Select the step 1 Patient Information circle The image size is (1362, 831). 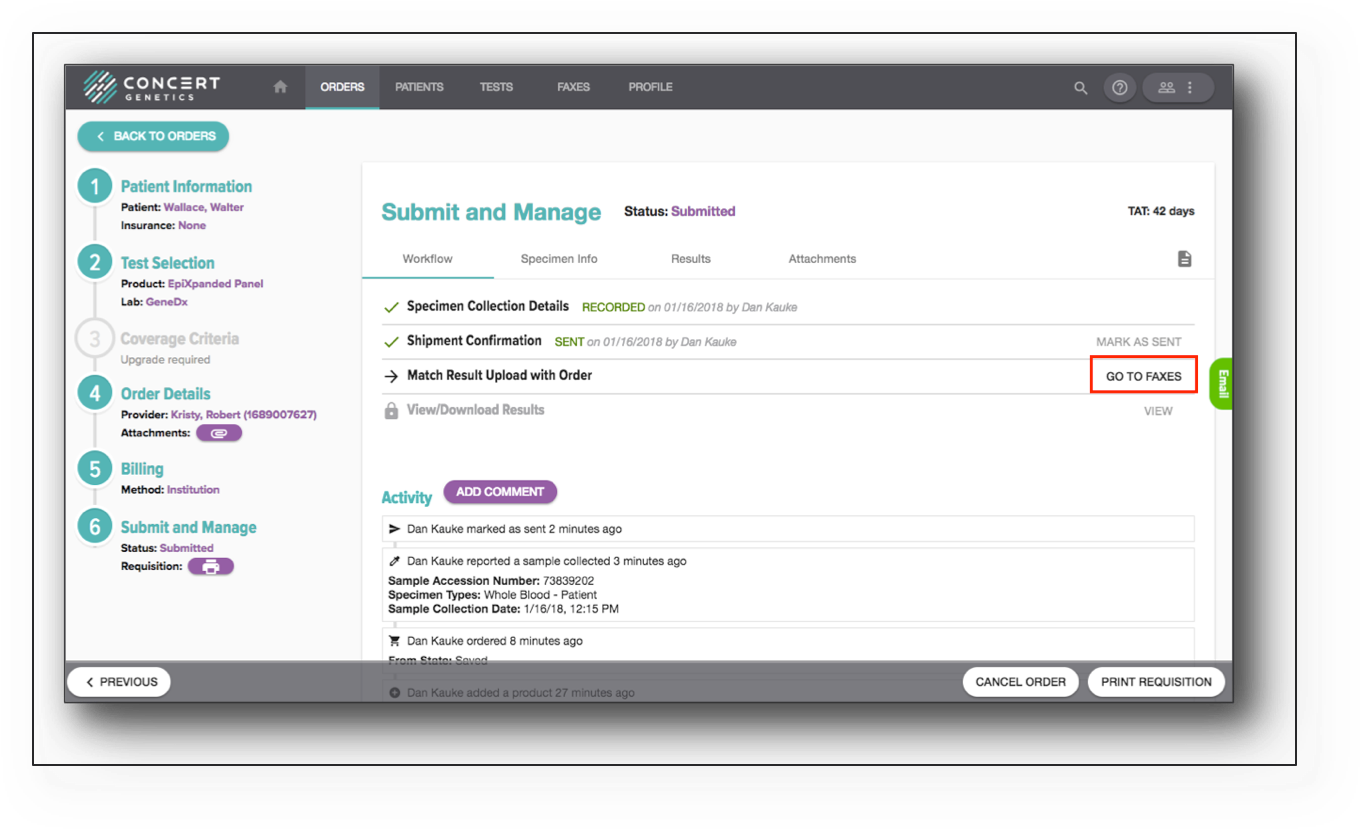coord(94,185)
